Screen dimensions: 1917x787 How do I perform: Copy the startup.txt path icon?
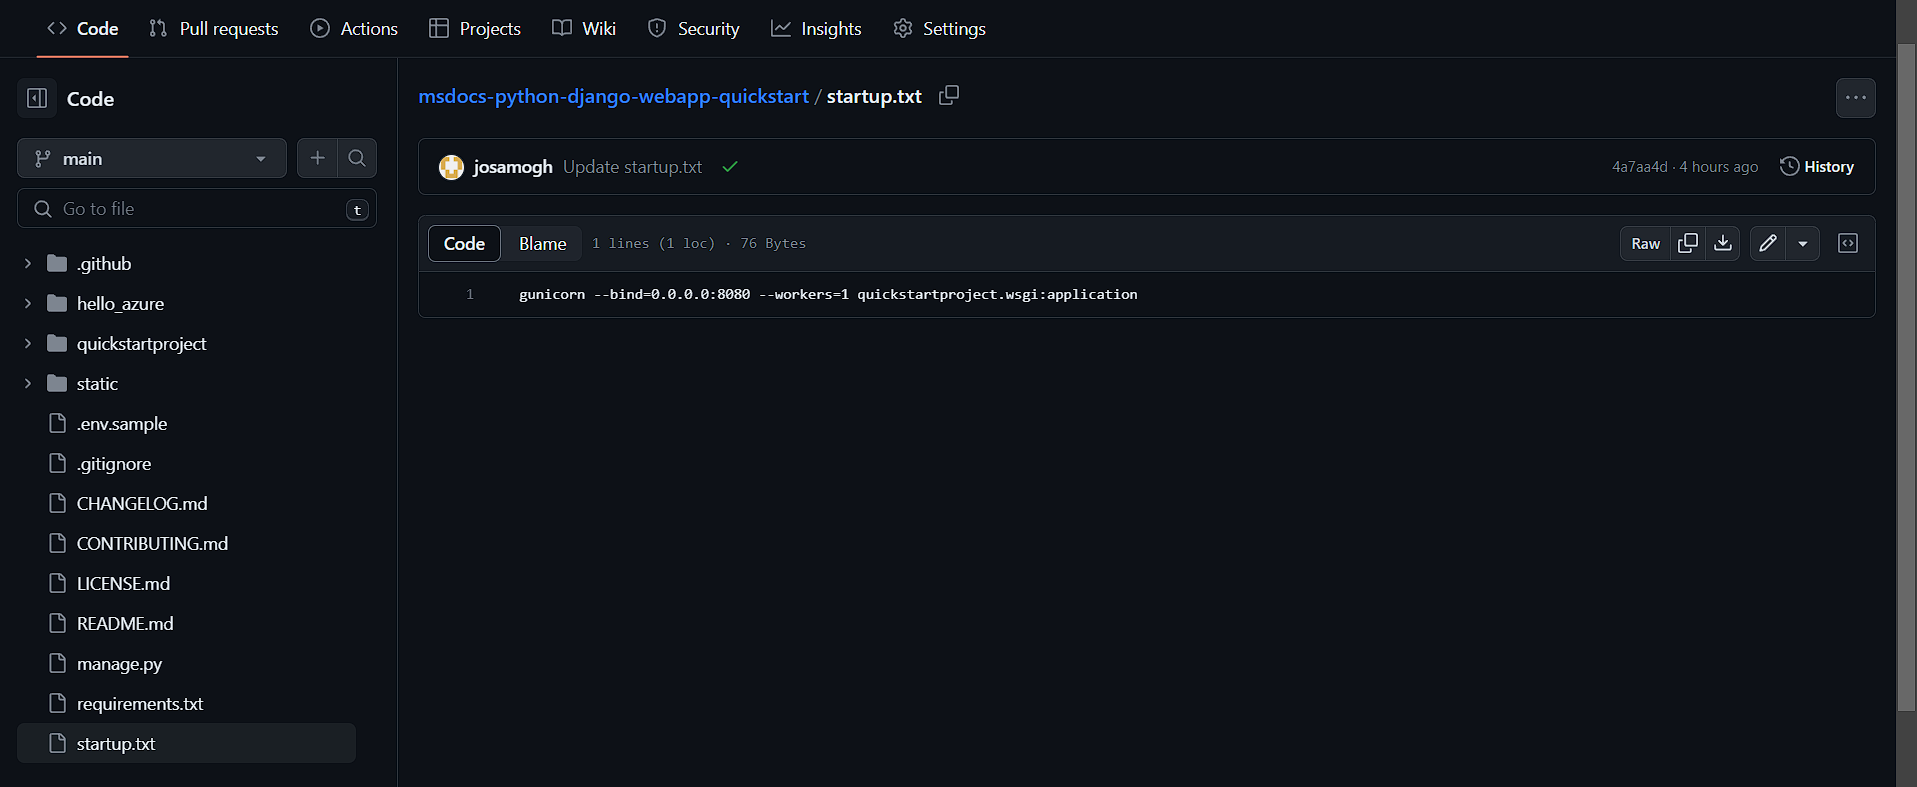coord(949,95)
